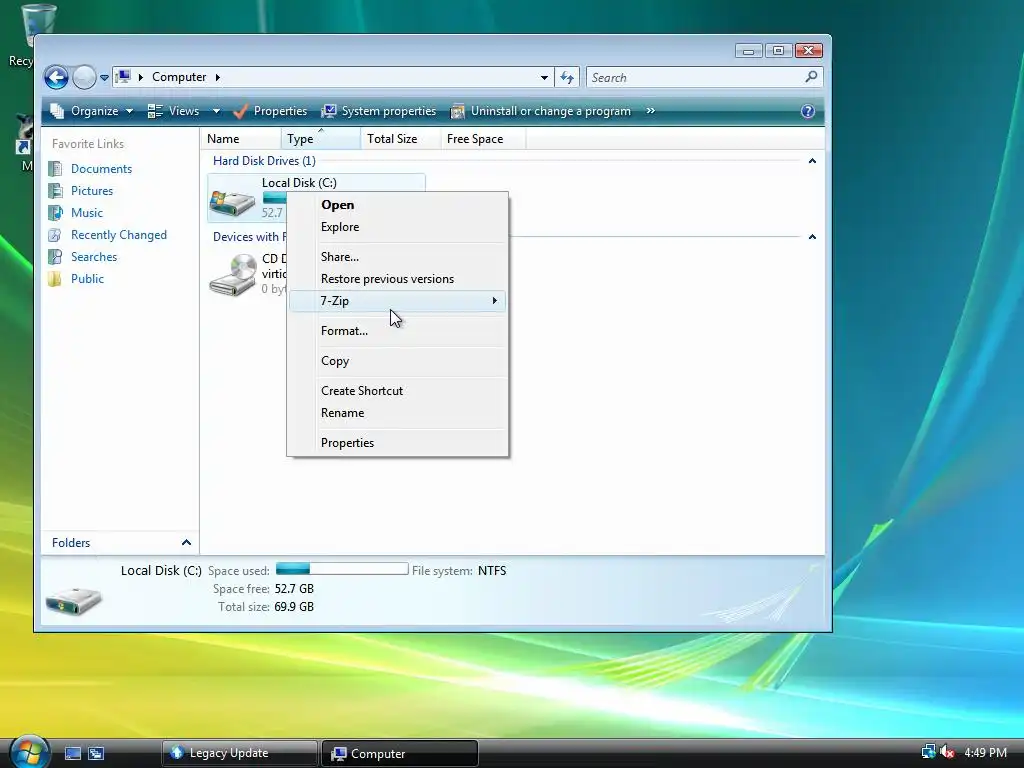The image size is (1024, 768).
Task: Choose Explore in context menu
Action: (x=397, y=227)
